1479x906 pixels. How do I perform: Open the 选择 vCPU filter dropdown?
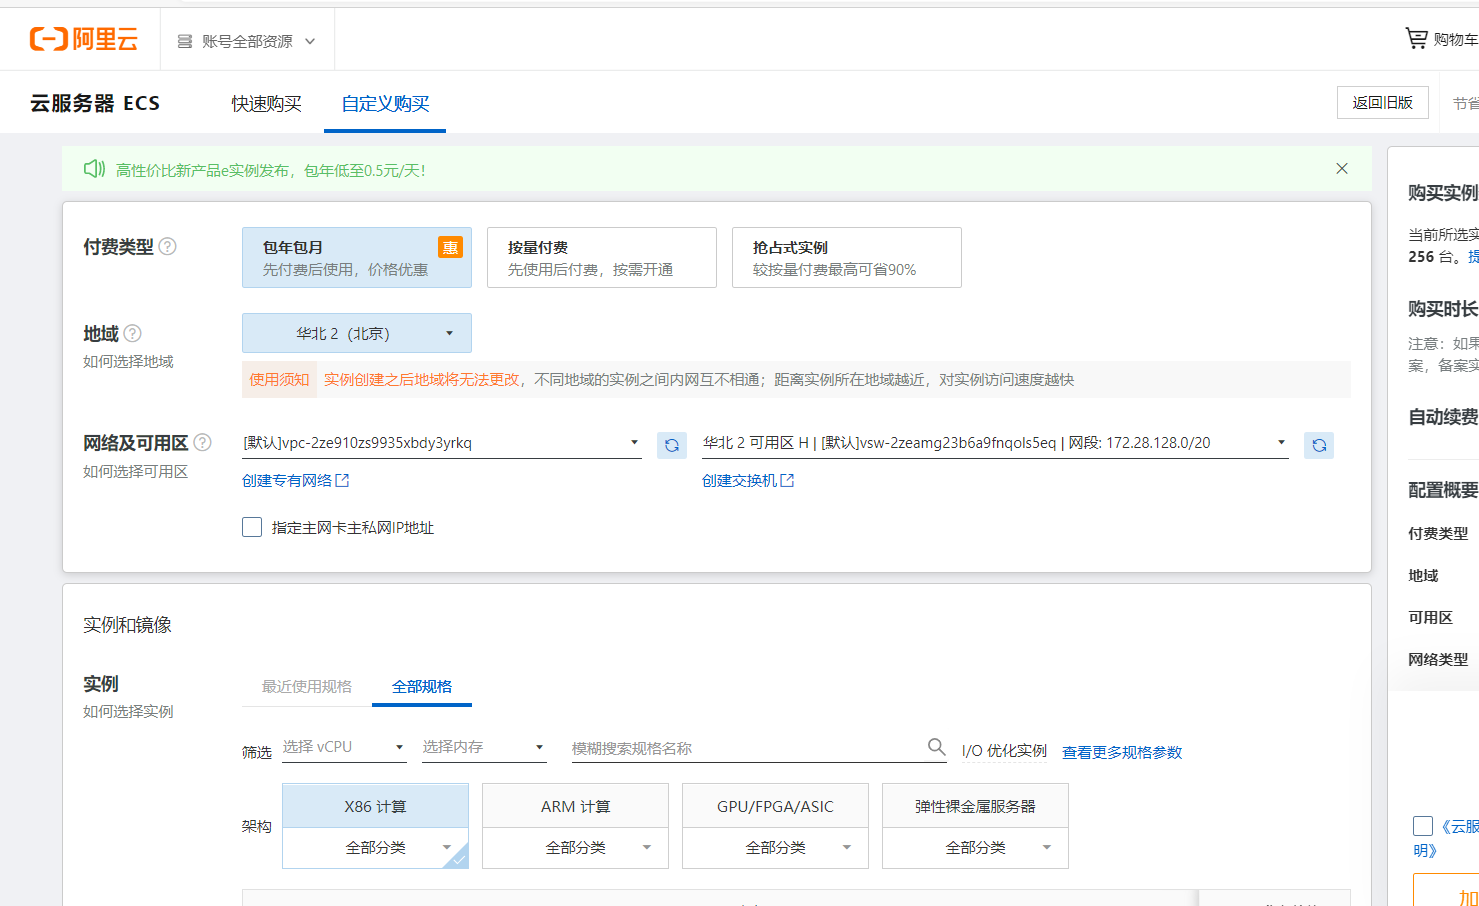click(344, 747)
